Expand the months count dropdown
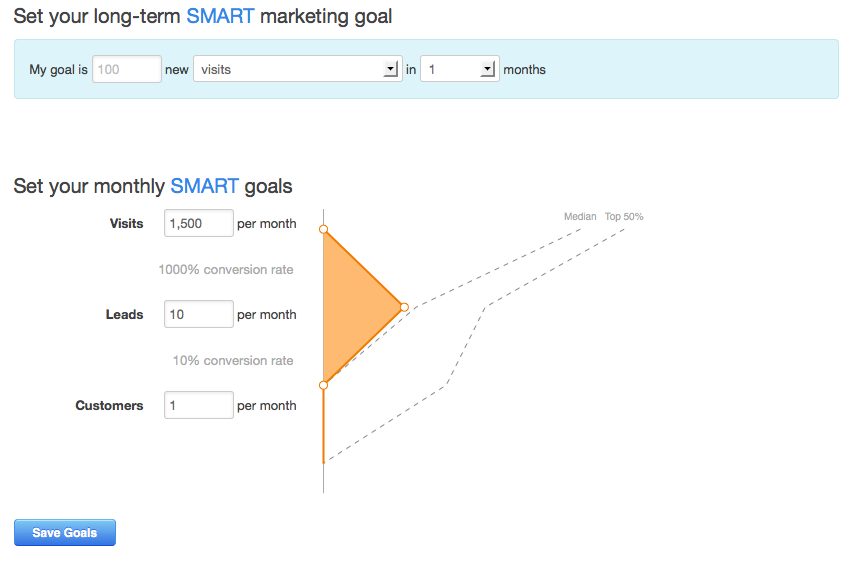Screen dimensions: 854x564 pos(459,69)
